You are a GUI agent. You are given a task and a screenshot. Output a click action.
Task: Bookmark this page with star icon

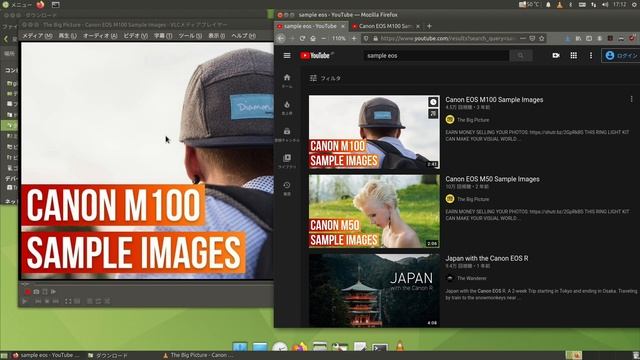pos(542,38)
